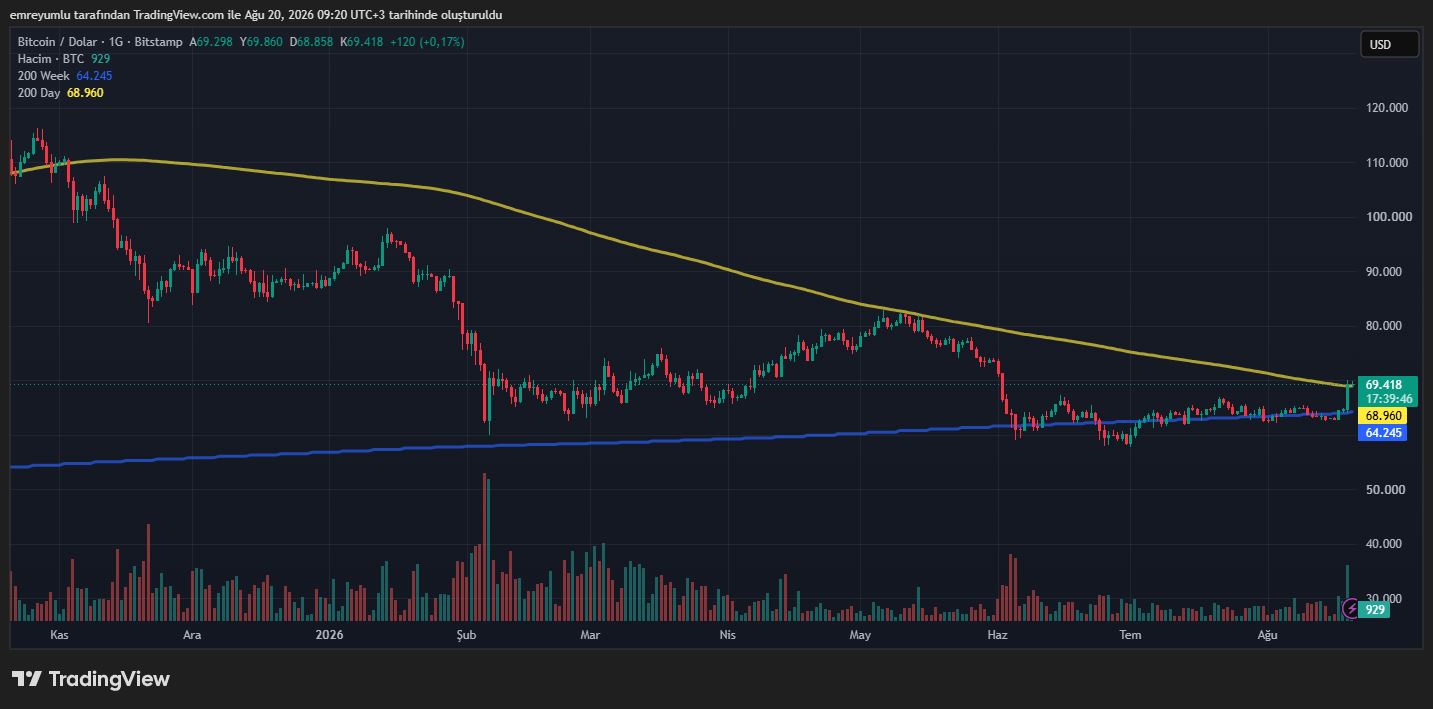Click the yellow 68.960 price tag
This screenshot has width=1433, height=709.
tap(1384, 415)
